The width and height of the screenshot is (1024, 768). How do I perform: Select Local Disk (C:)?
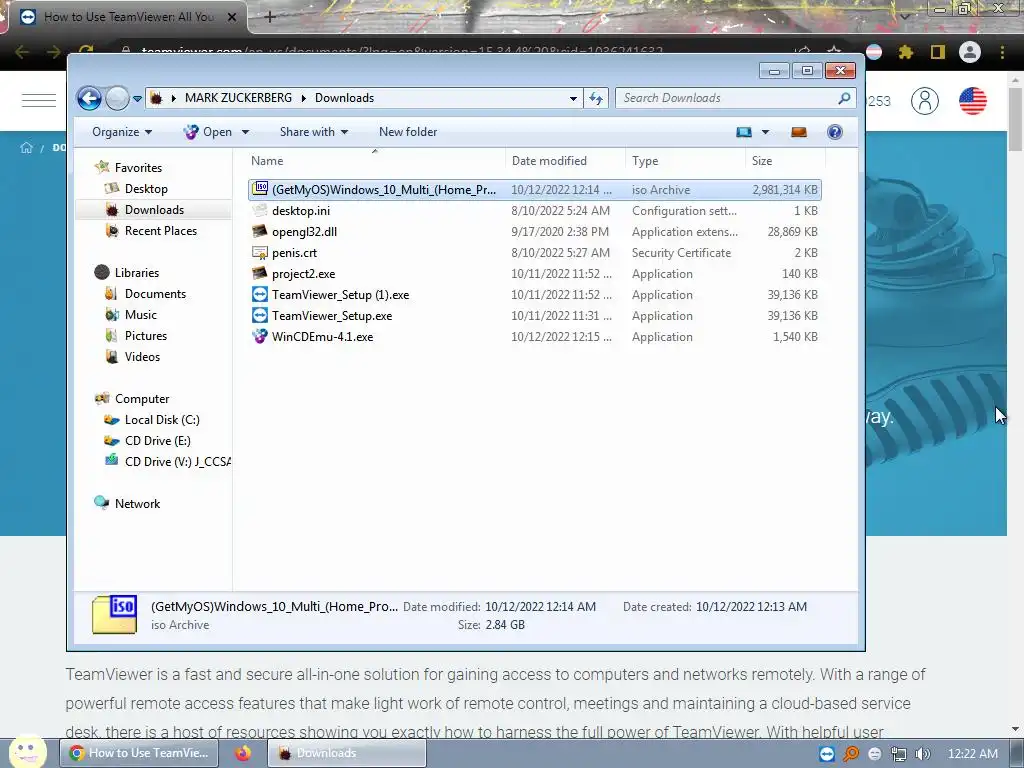click(162, 420)
